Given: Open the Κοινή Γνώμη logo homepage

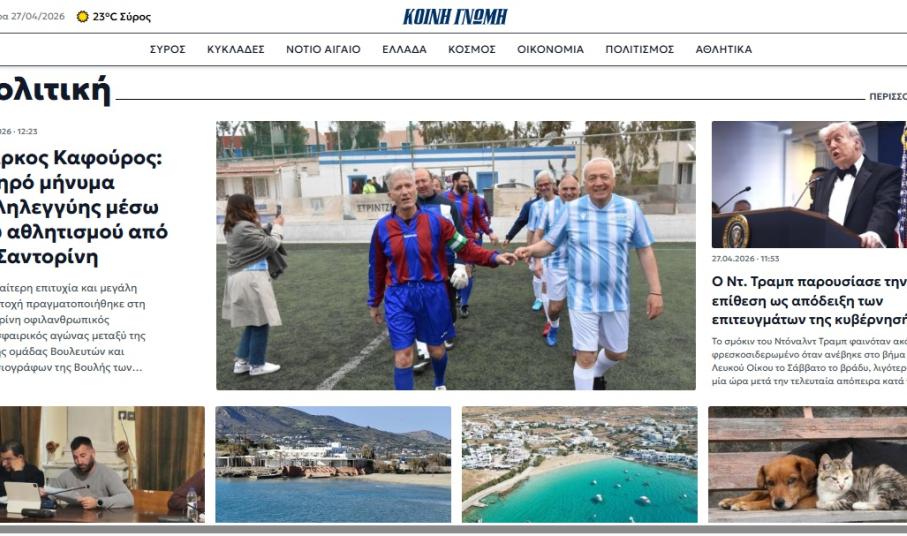Looking at the screenshot, I should pos(455,17).
